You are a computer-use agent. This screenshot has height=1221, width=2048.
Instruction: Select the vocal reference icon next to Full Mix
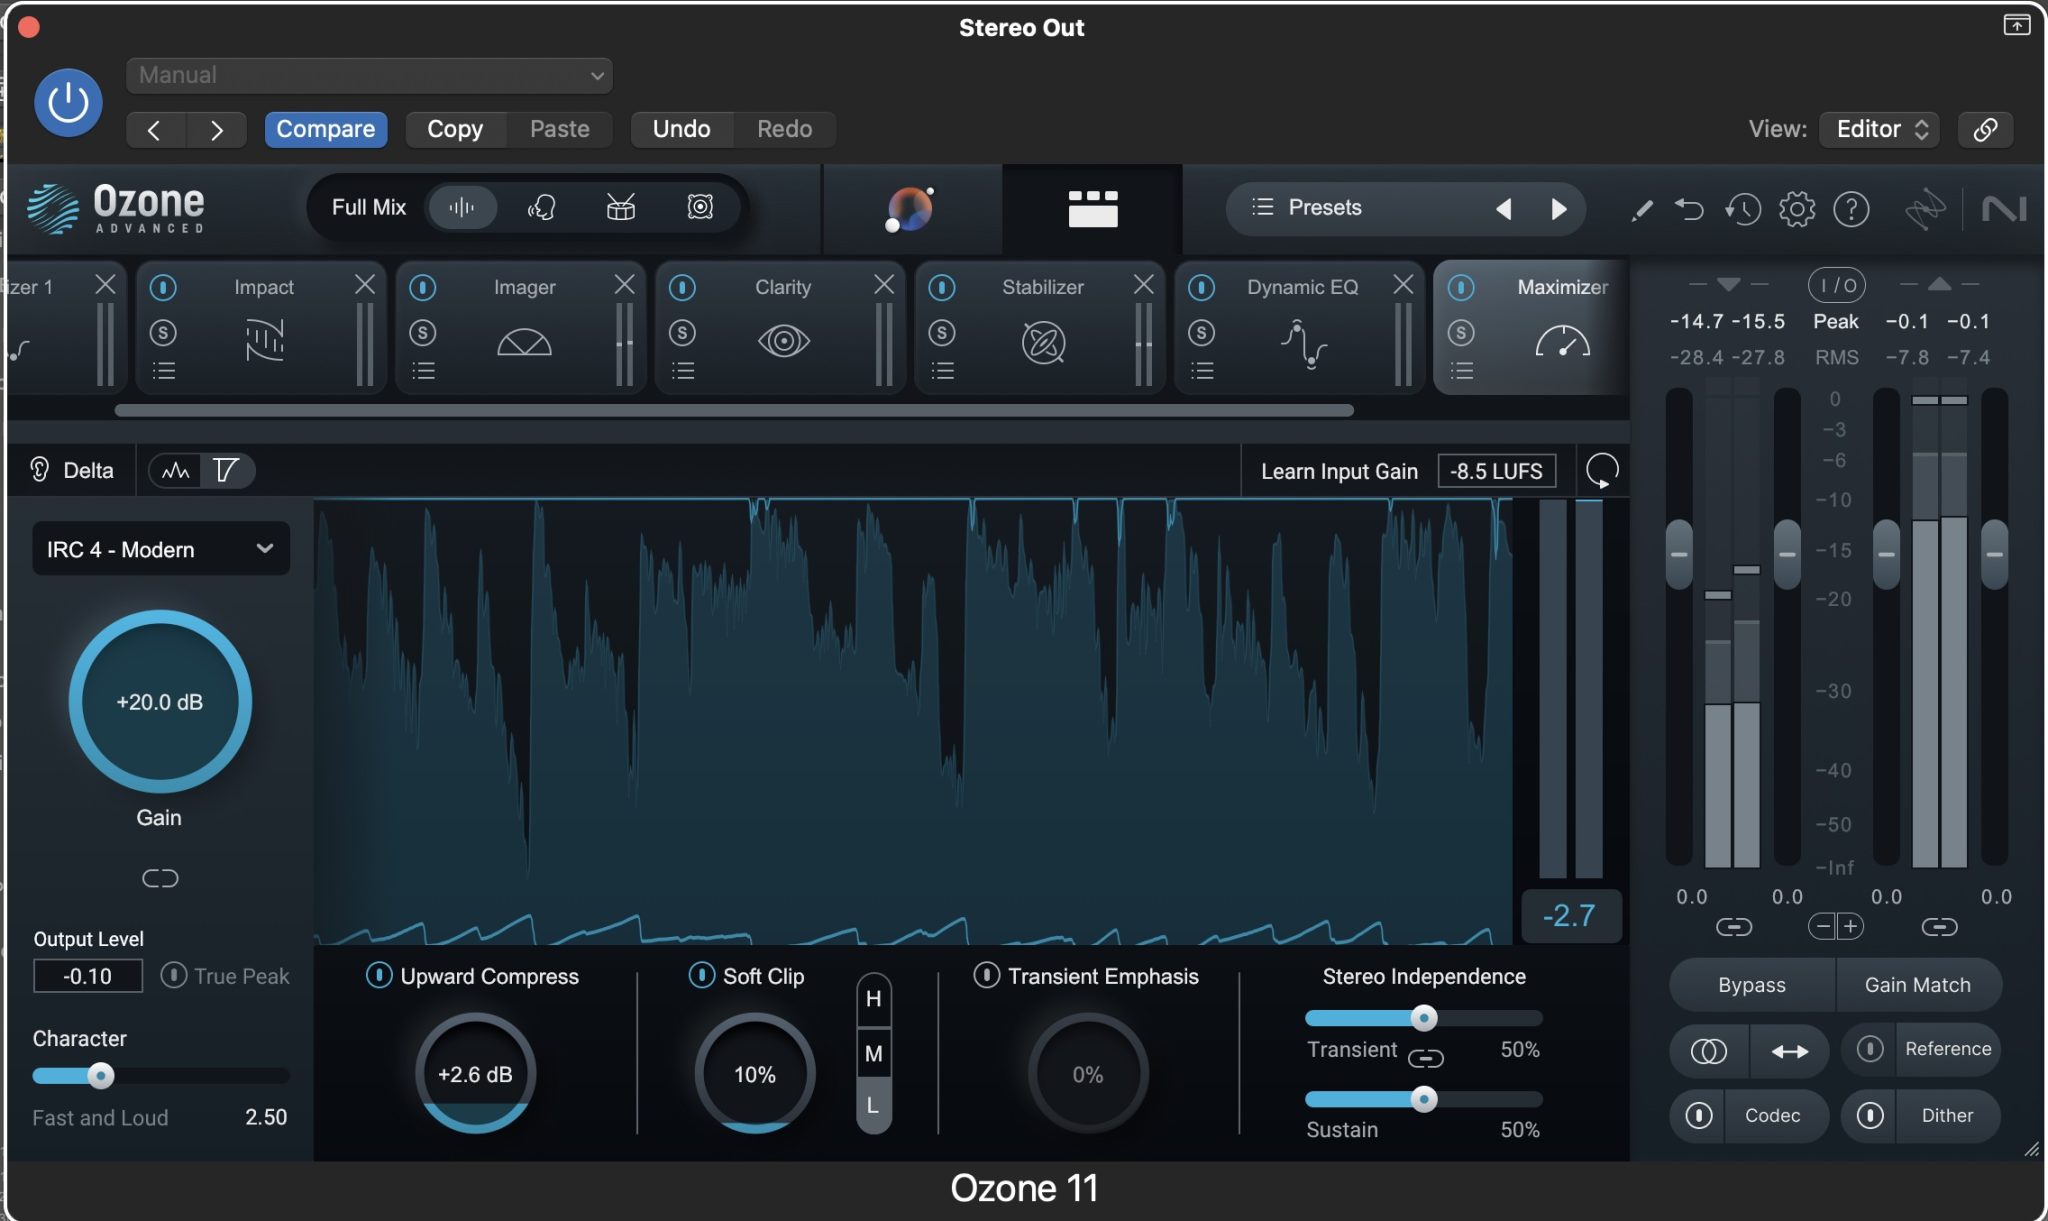point(541,206)
